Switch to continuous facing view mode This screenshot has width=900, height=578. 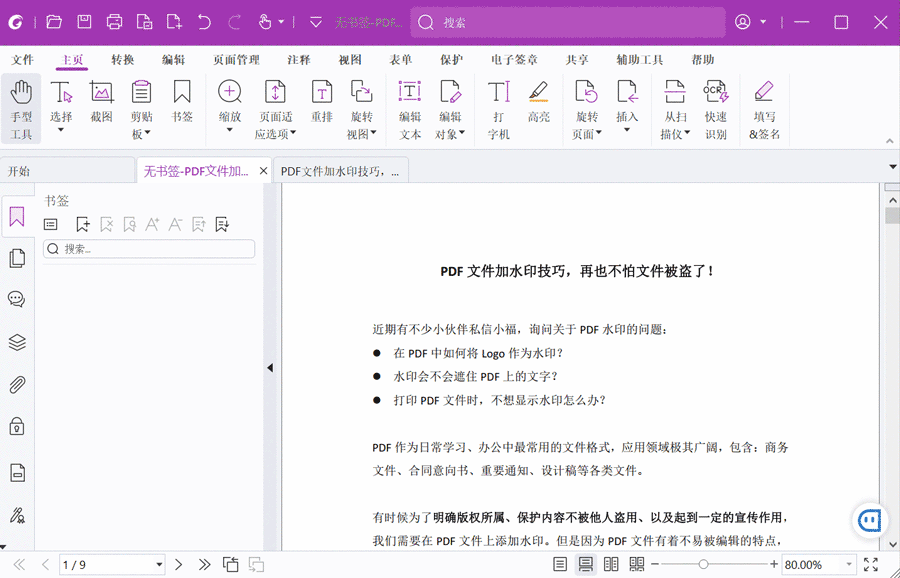(637, 564)
